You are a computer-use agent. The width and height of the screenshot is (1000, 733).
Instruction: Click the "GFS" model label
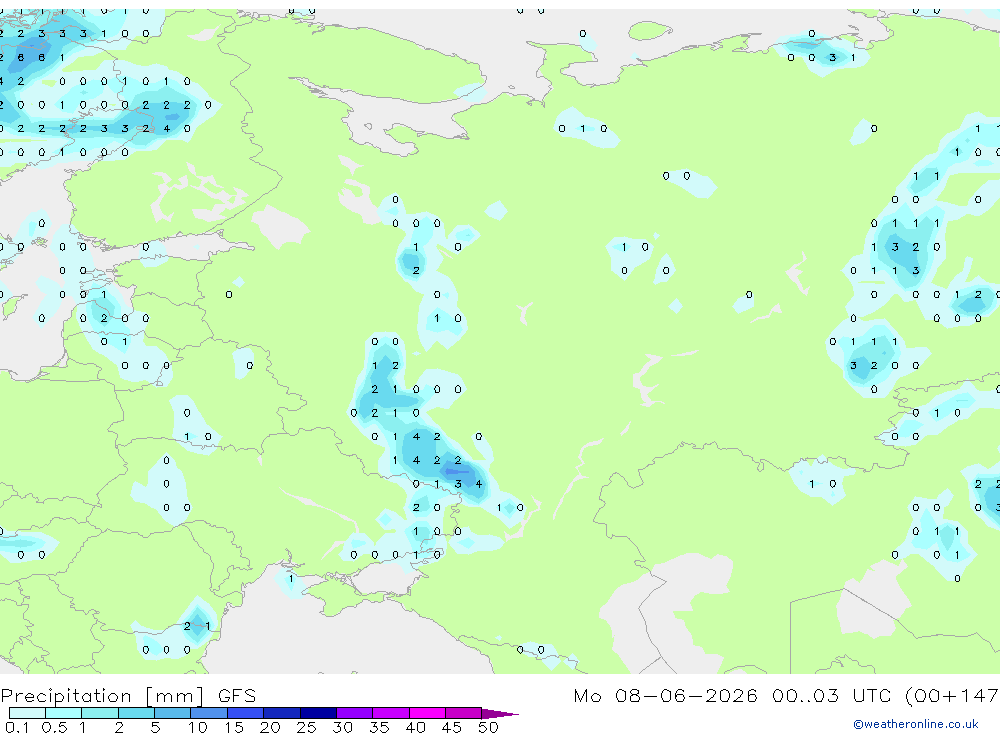click(237, 695)
